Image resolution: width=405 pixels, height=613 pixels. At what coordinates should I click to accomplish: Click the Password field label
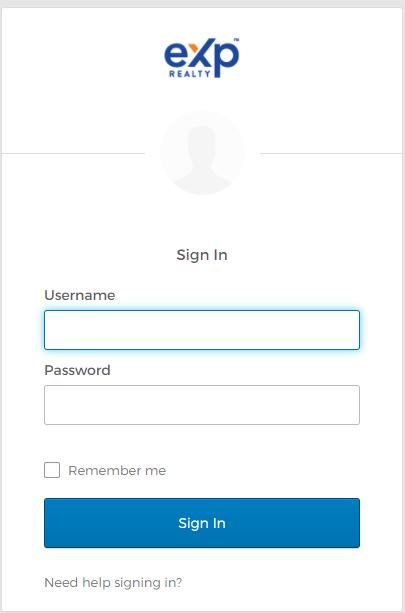tap(77, 370)
